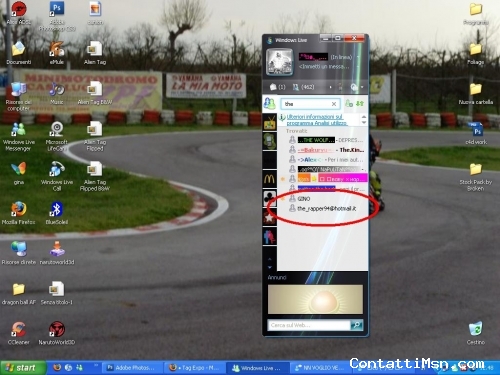The image size is (500, 375).
Task: Open the mail inbox icon showing (1)
Action: click(x=277, y=87)
